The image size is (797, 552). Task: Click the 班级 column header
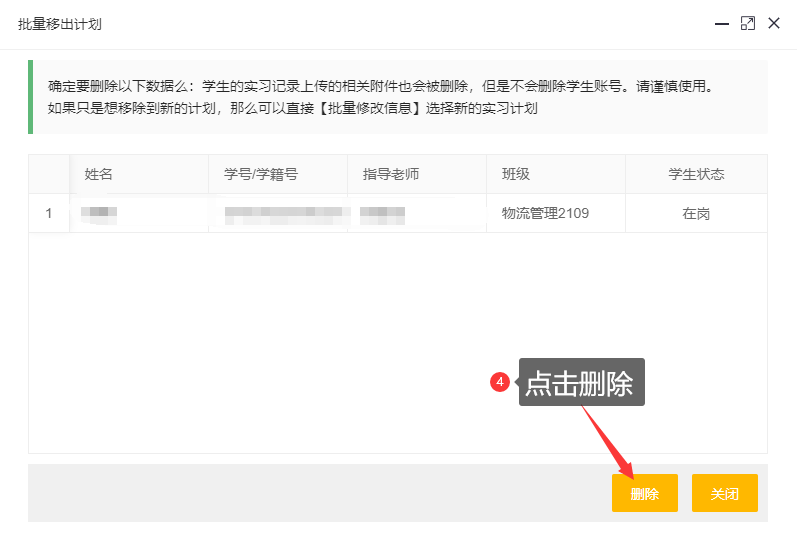pos(516,174)
